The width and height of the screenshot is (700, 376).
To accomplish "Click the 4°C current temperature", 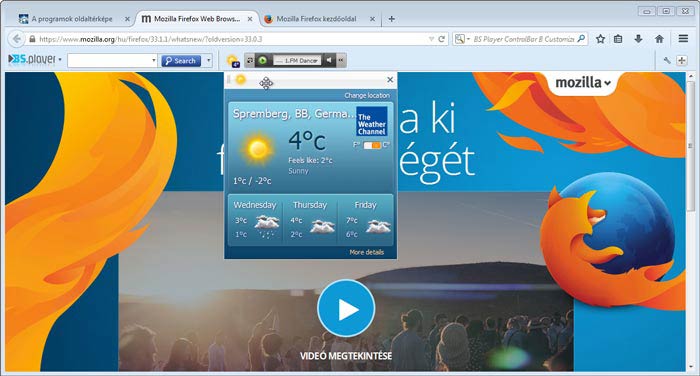I will (307, 140).
